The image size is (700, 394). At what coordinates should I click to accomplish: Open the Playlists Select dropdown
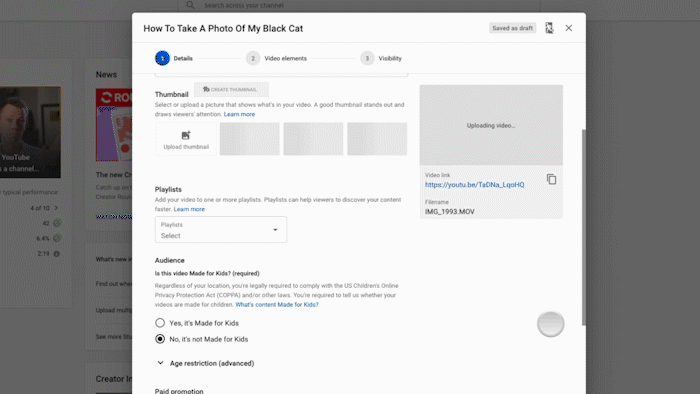click(221, 230)
